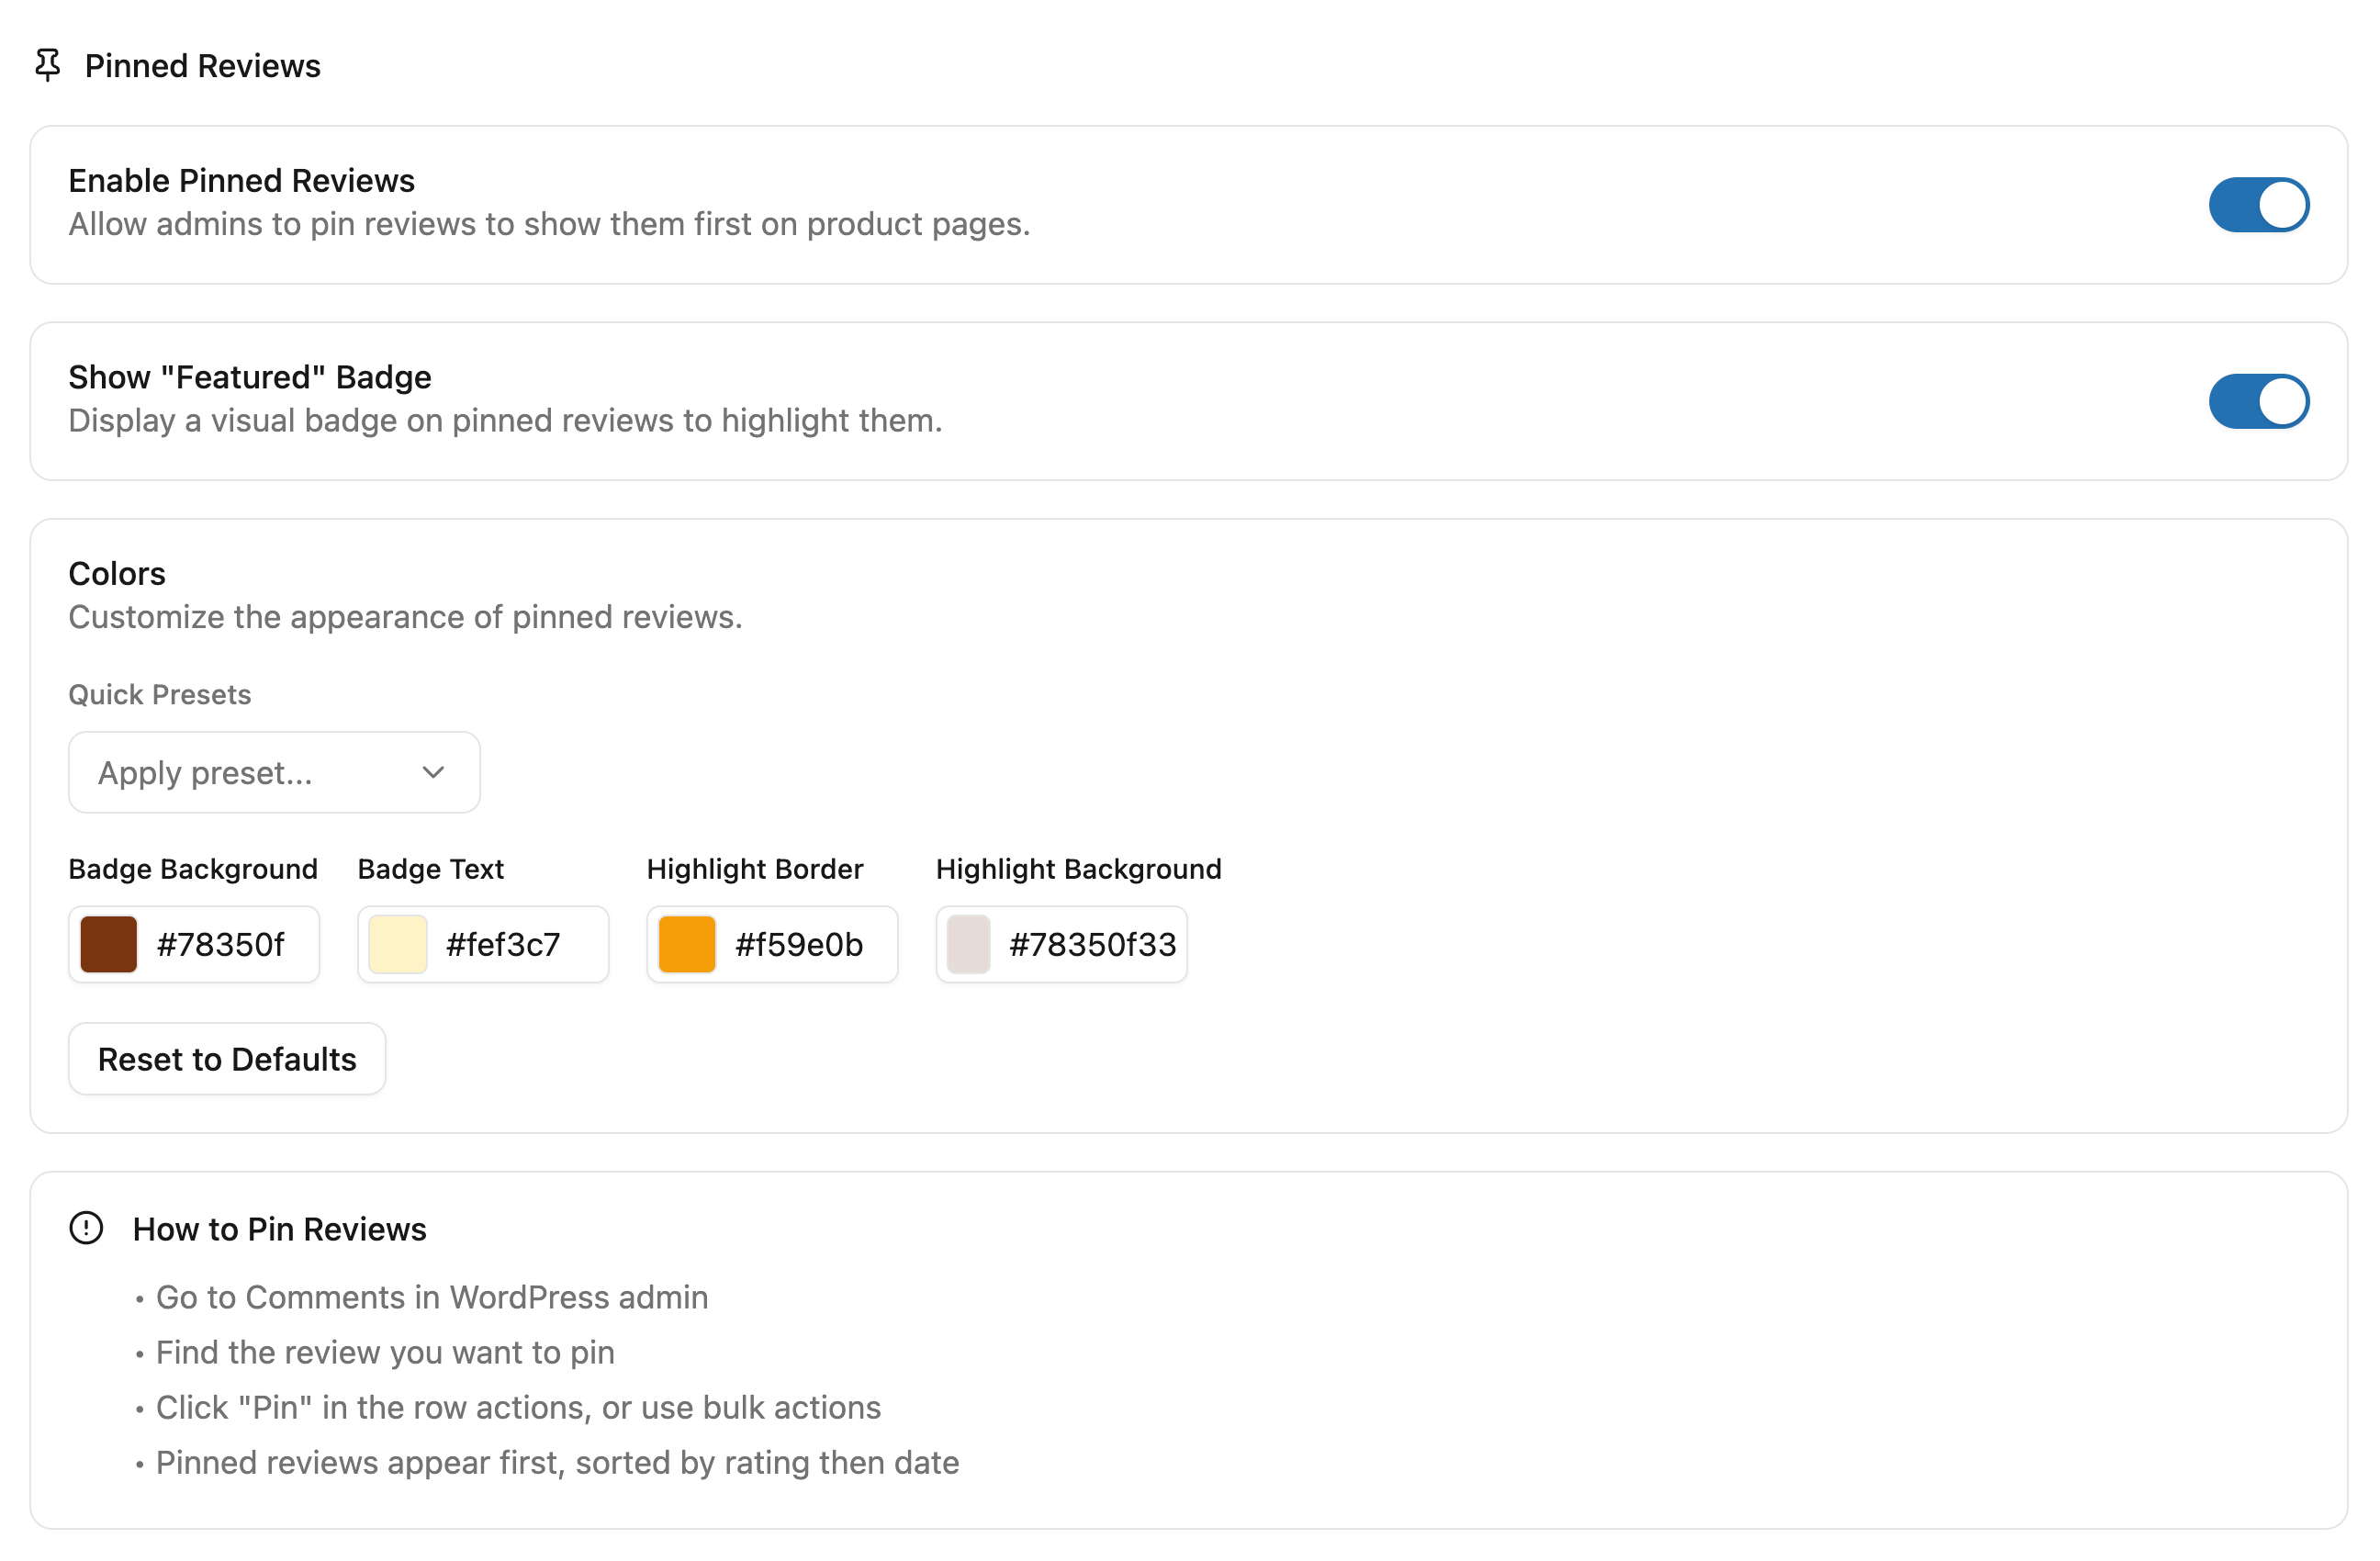Choose the Highlight Border orange swatch
The height and width of the screenshot is (1561, 2380).
pos(686,944)
